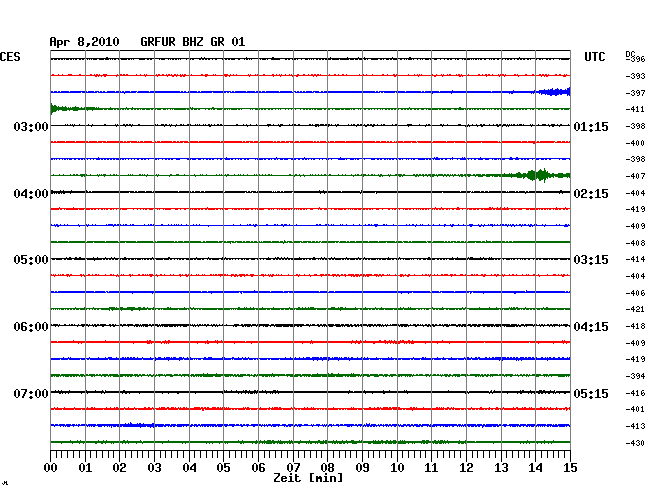The image size is (650, 494).
Task: Click minute tick label "05" on axis
Action: click(223, 467)
